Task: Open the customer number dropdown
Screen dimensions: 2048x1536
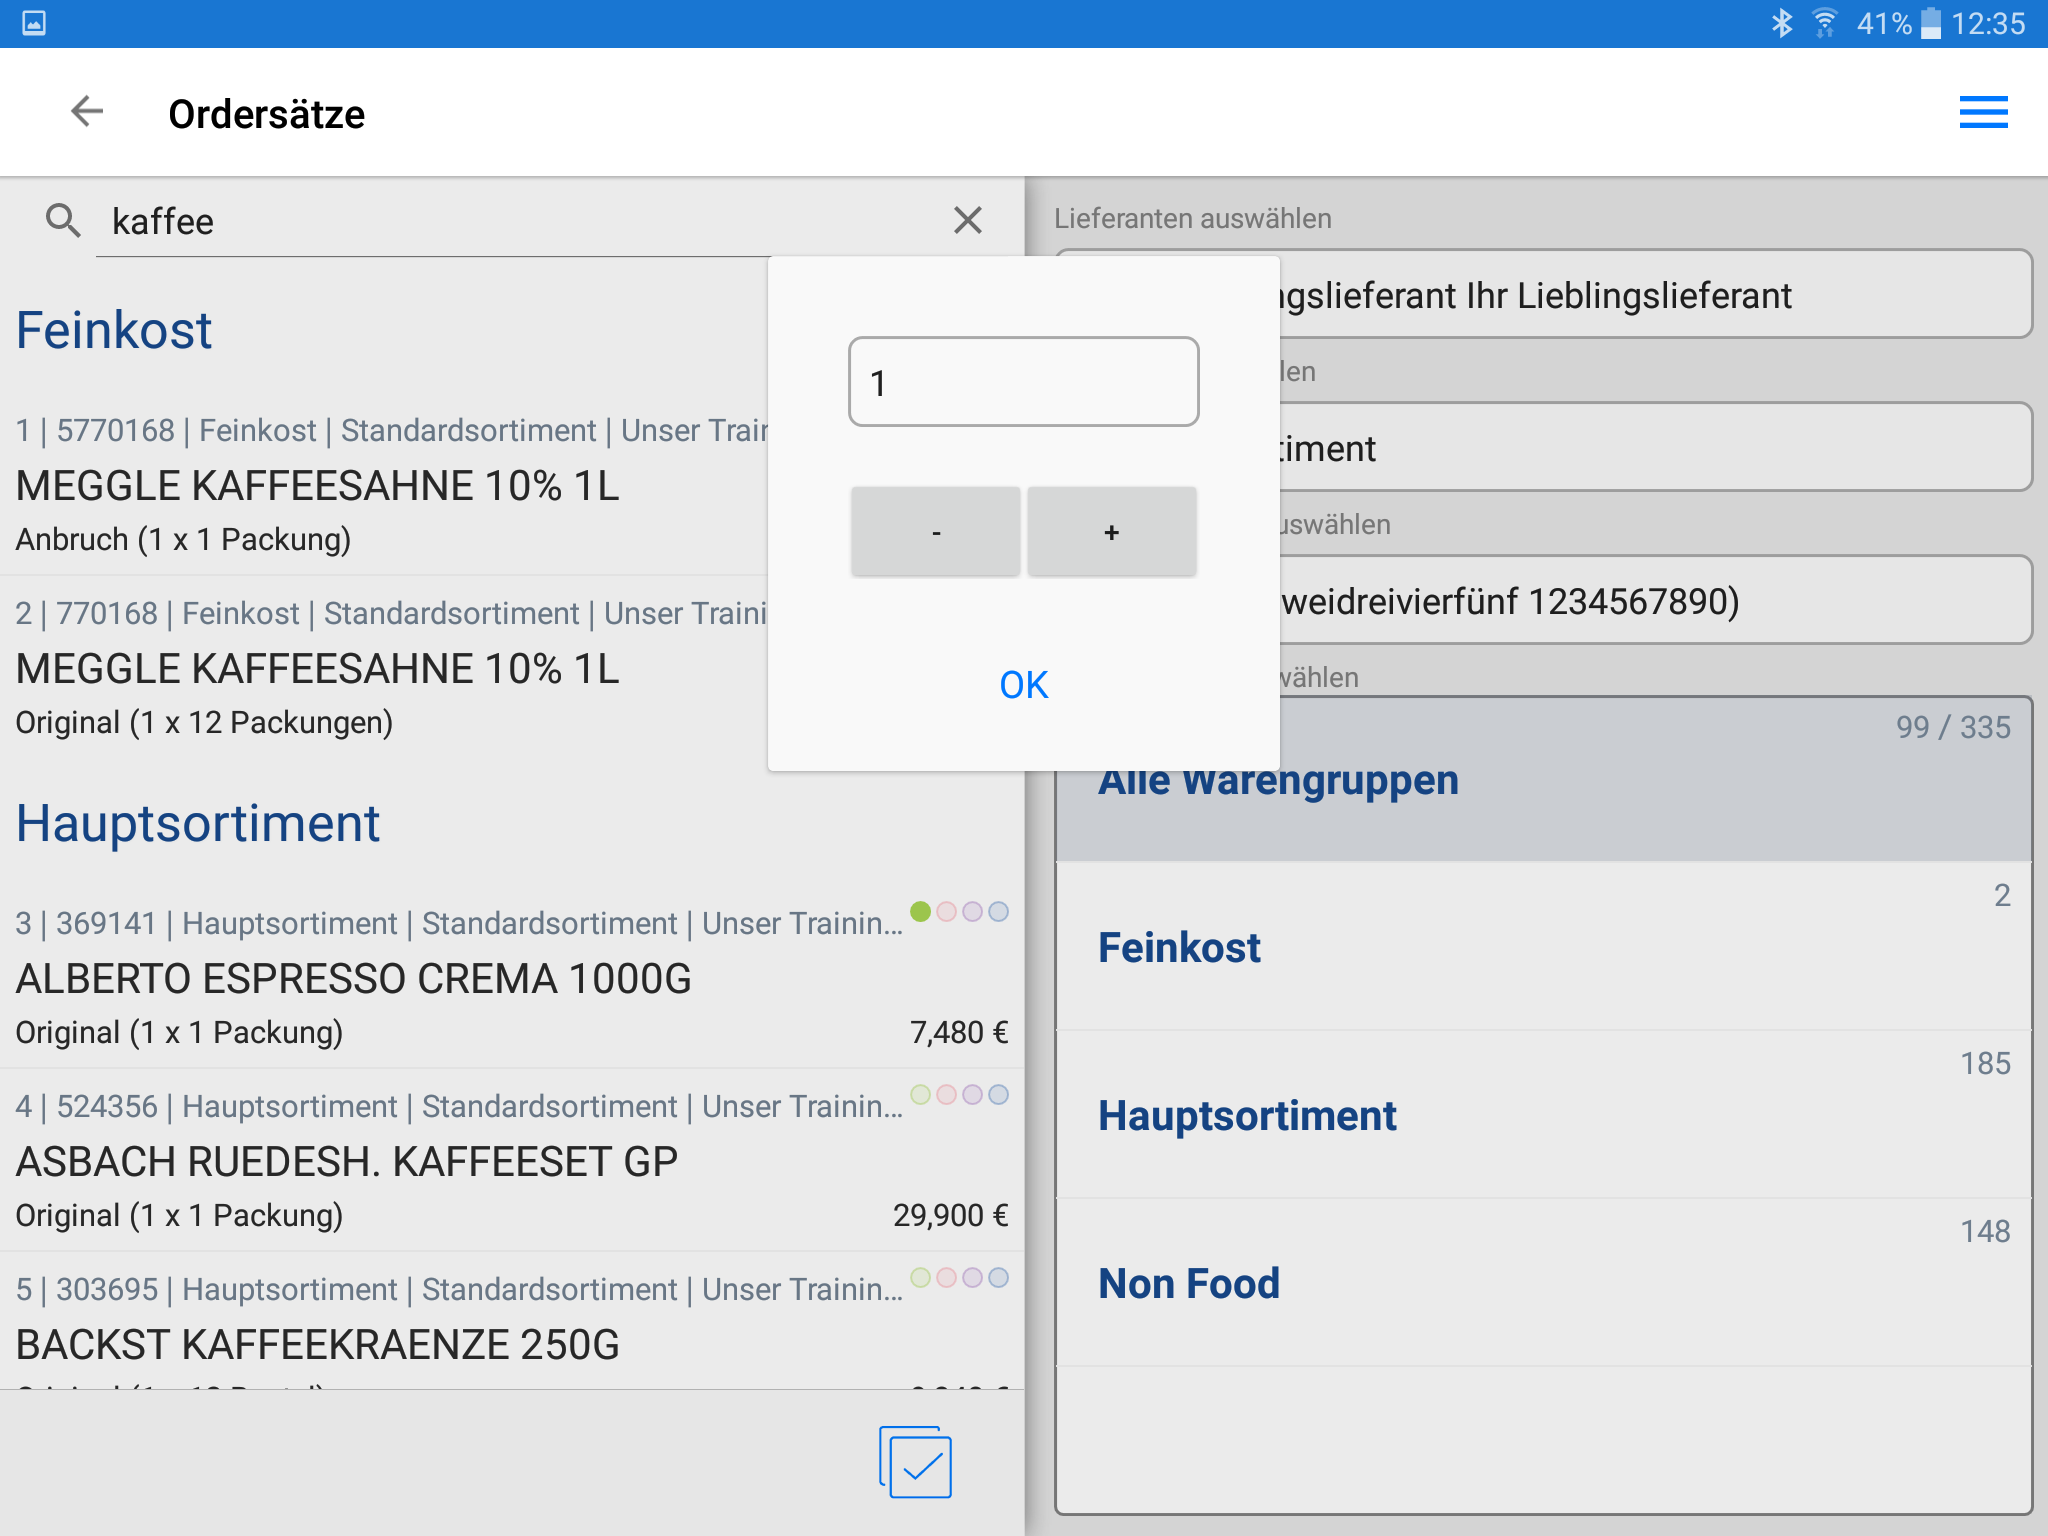Action: pos(1650,601)
